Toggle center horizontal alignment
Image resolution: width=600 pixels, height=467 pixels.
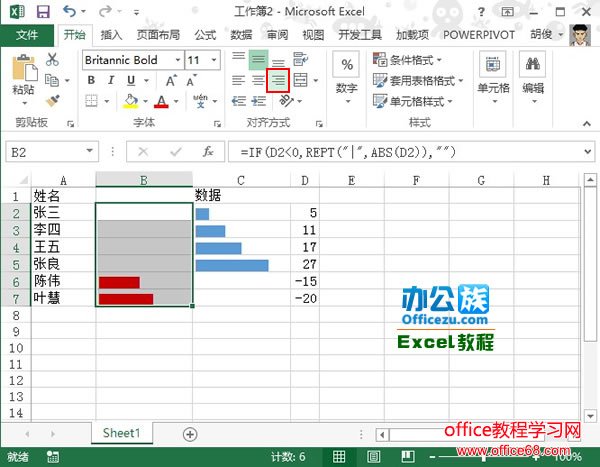point(259,80)
